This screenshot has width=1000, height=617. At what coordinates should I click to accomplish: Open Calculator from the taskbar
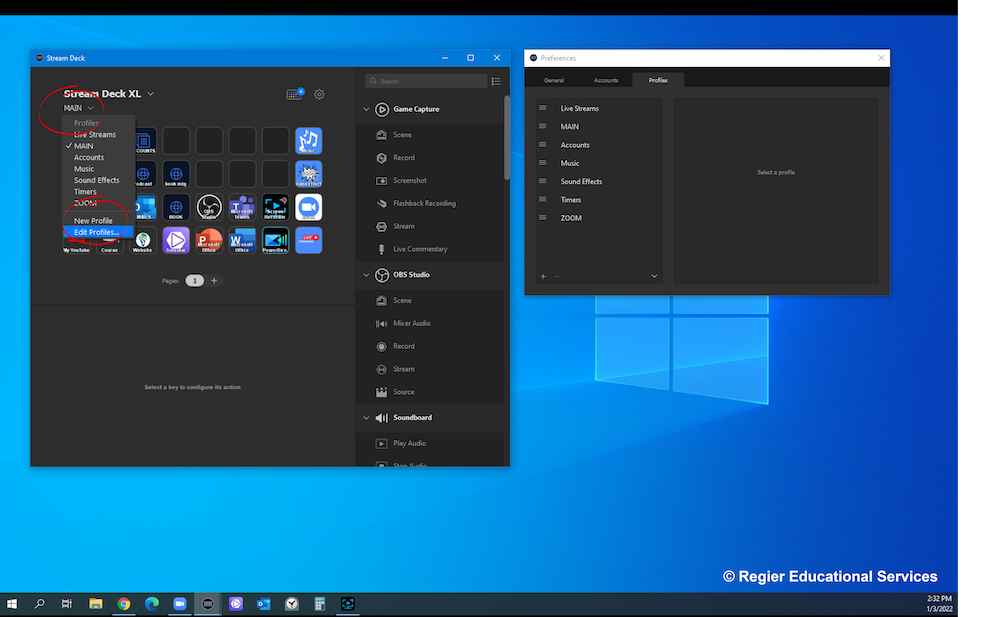tap(320, 604)
